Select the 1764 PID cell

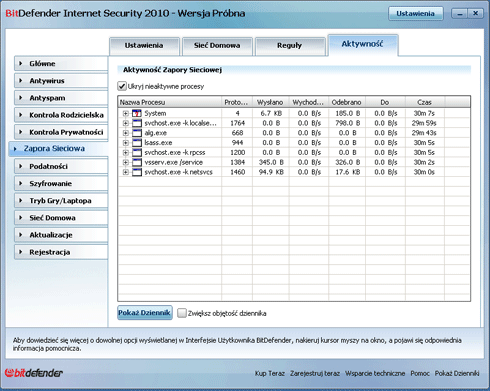tap(237, 123)
